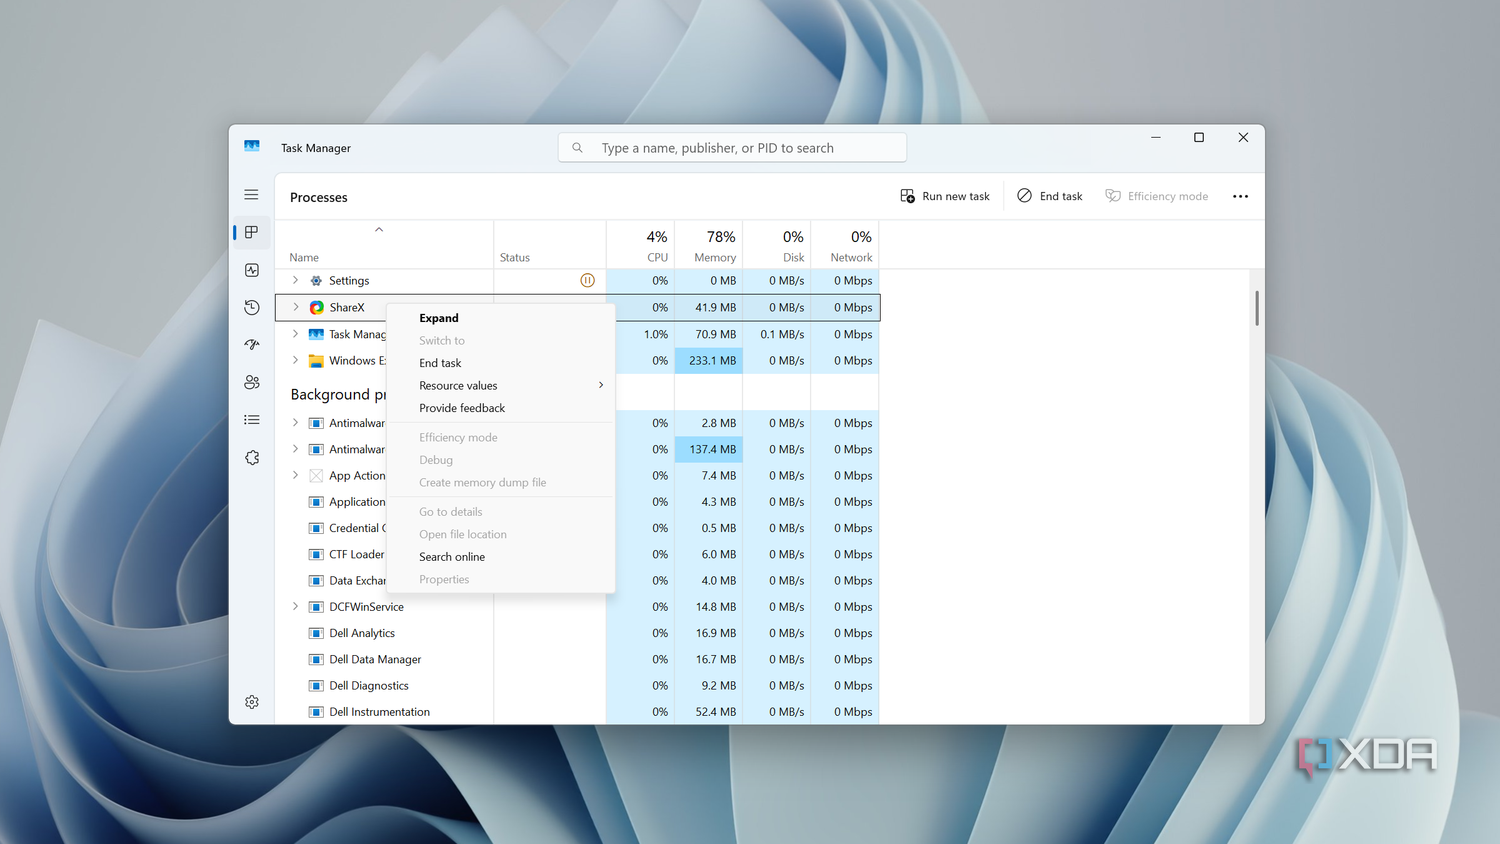Expand the Settings process group

[x=295, y=281]
